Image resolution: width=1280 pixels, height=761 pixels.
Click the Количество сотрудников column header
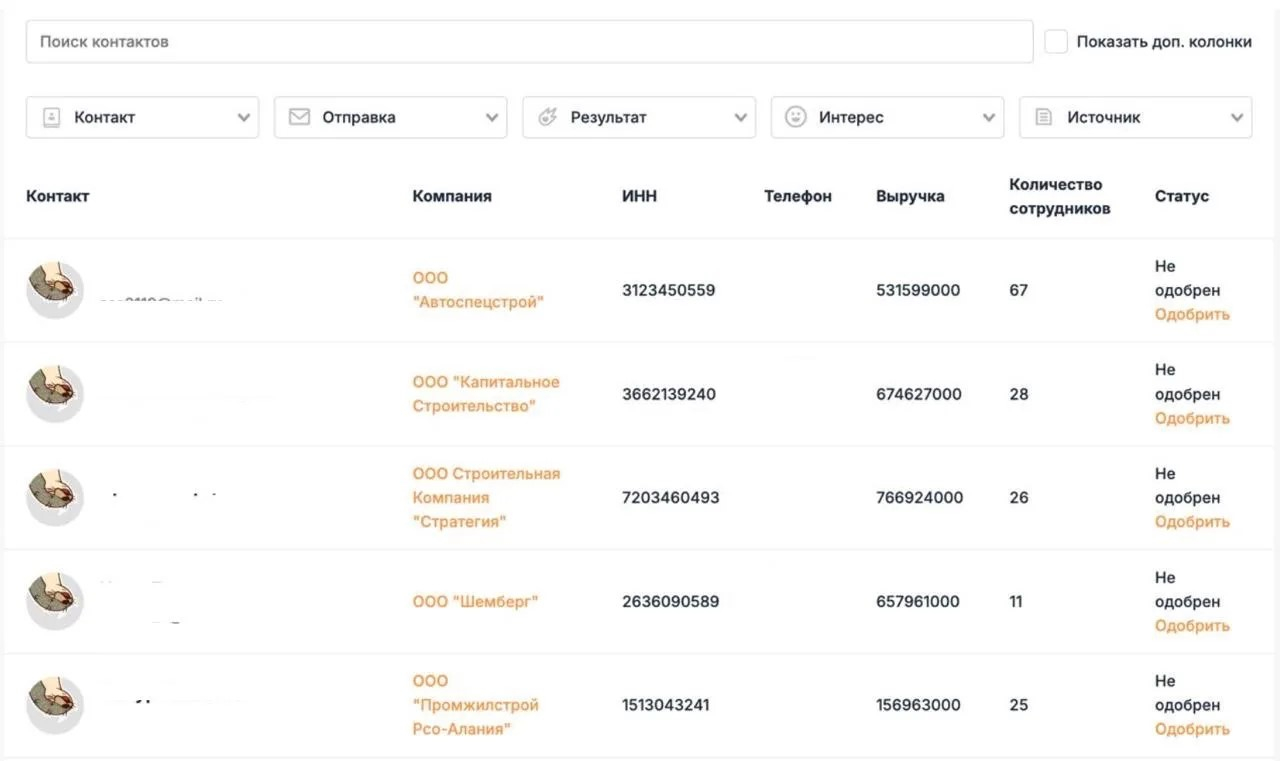(x=1060, y=196)
